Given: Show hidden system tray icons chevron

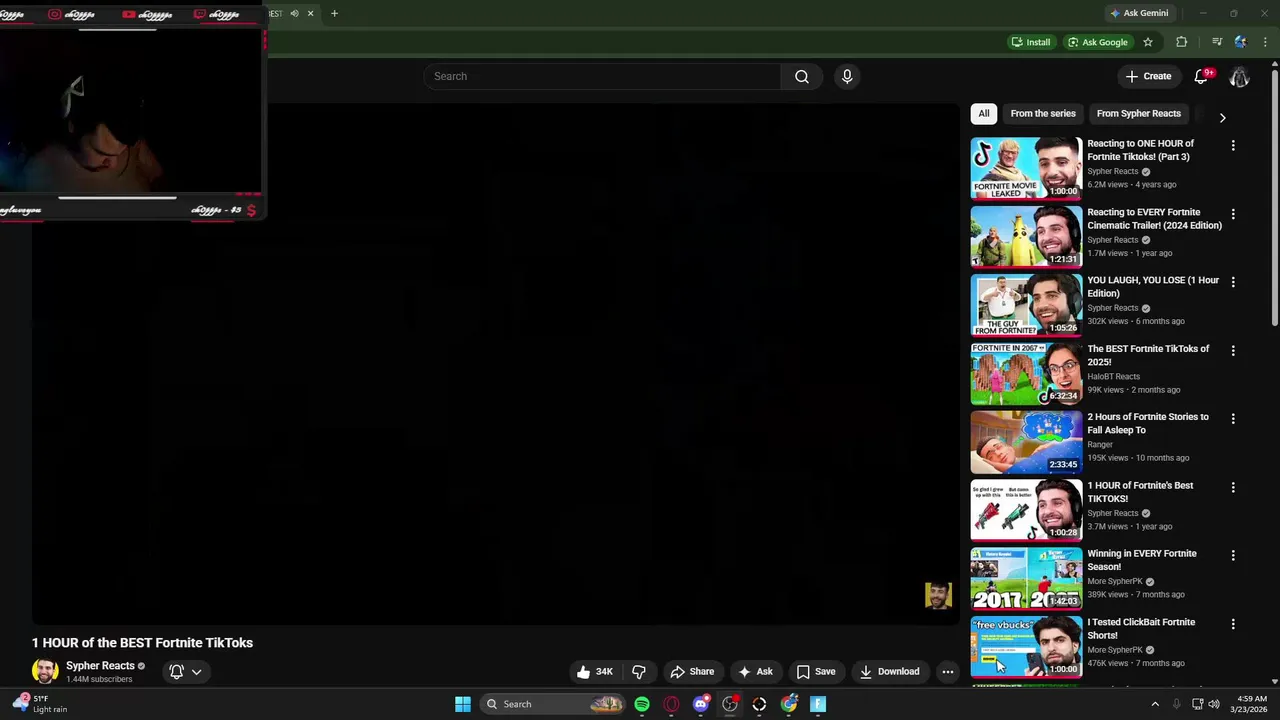Looking at the screenshot, I should [1155, 704].
